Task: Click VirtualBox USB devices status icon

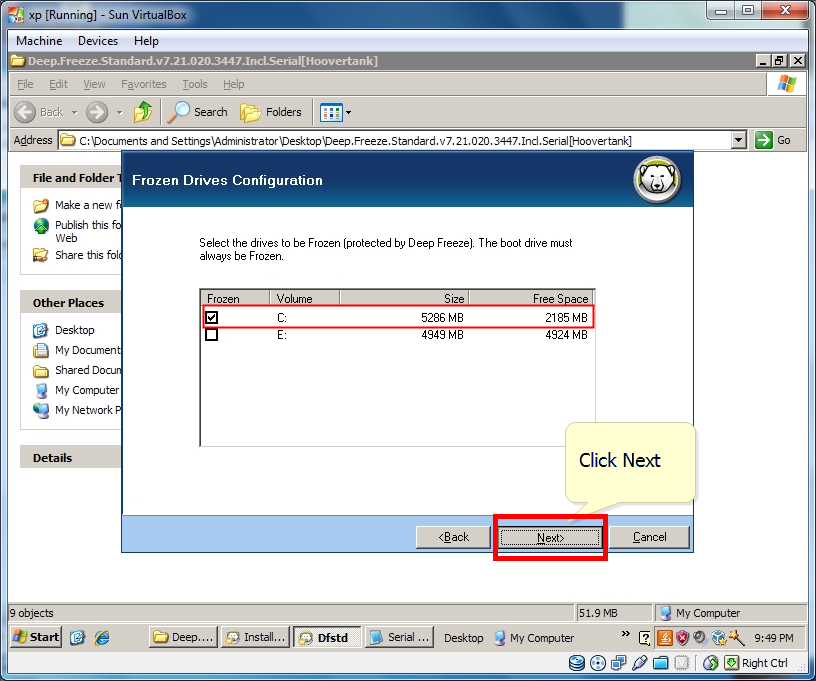Action: coord(640,663)
